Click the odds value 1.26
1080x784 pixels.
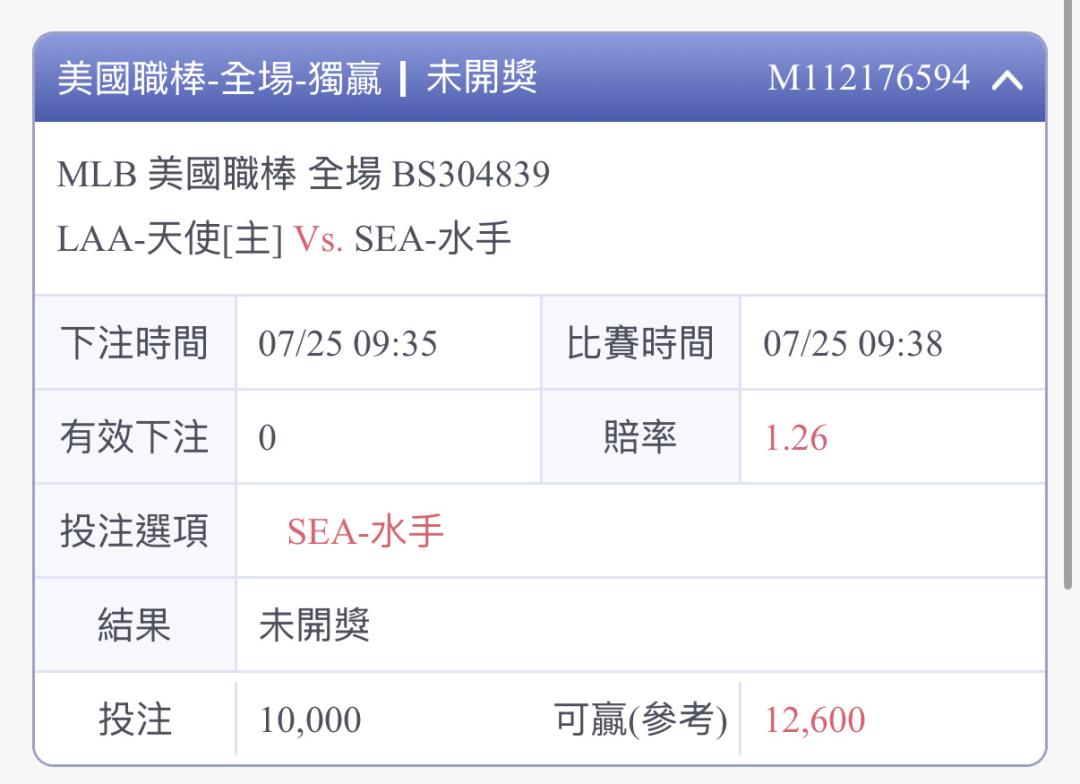pyautogui.click(x=796, y=437)
